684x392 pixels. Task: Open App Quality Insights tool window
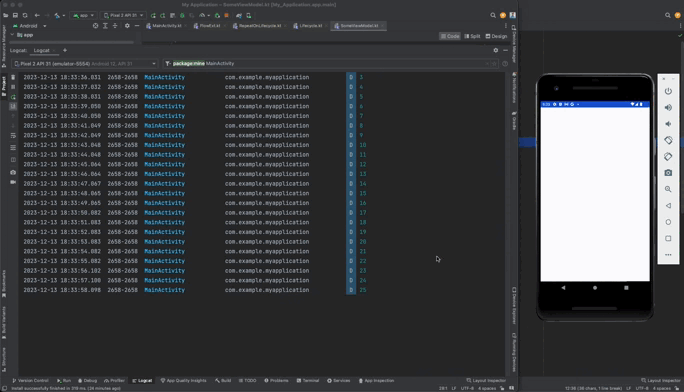point(184,381)
